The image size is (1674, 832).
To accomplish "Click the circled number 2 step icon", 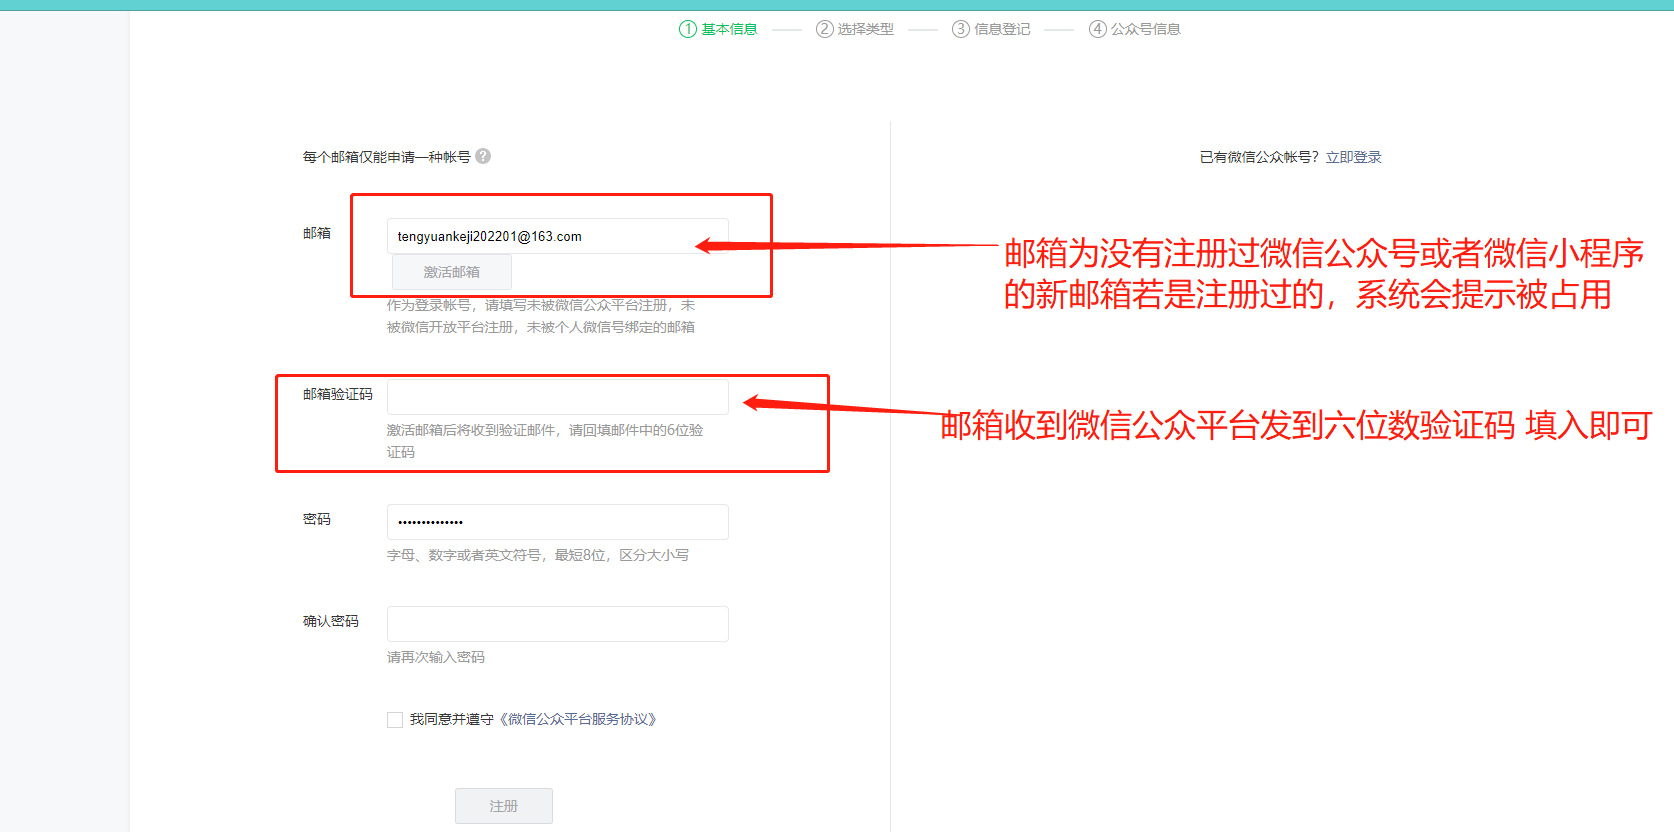I will point(825,29).
